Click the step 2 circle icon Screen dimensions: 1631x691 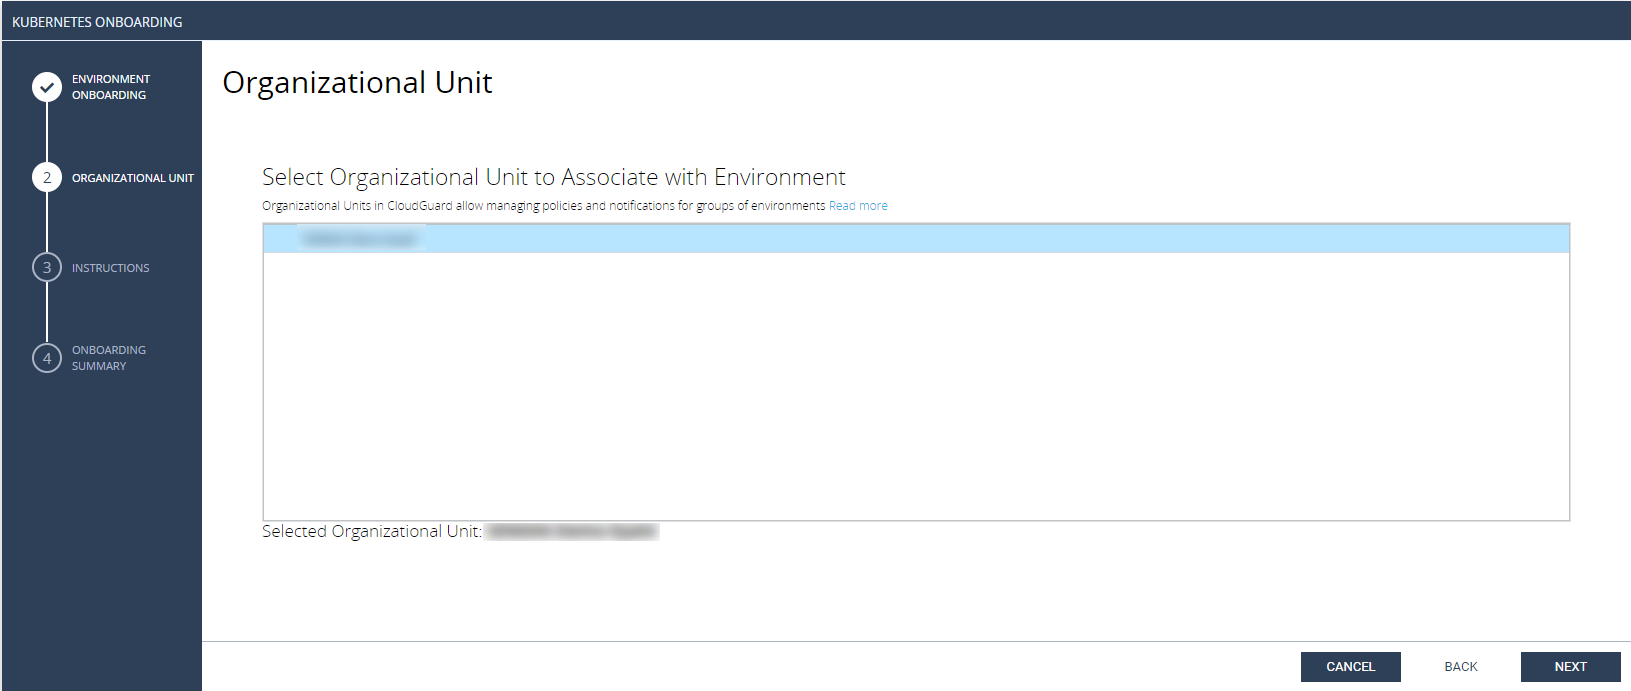(x=47, y=178)
